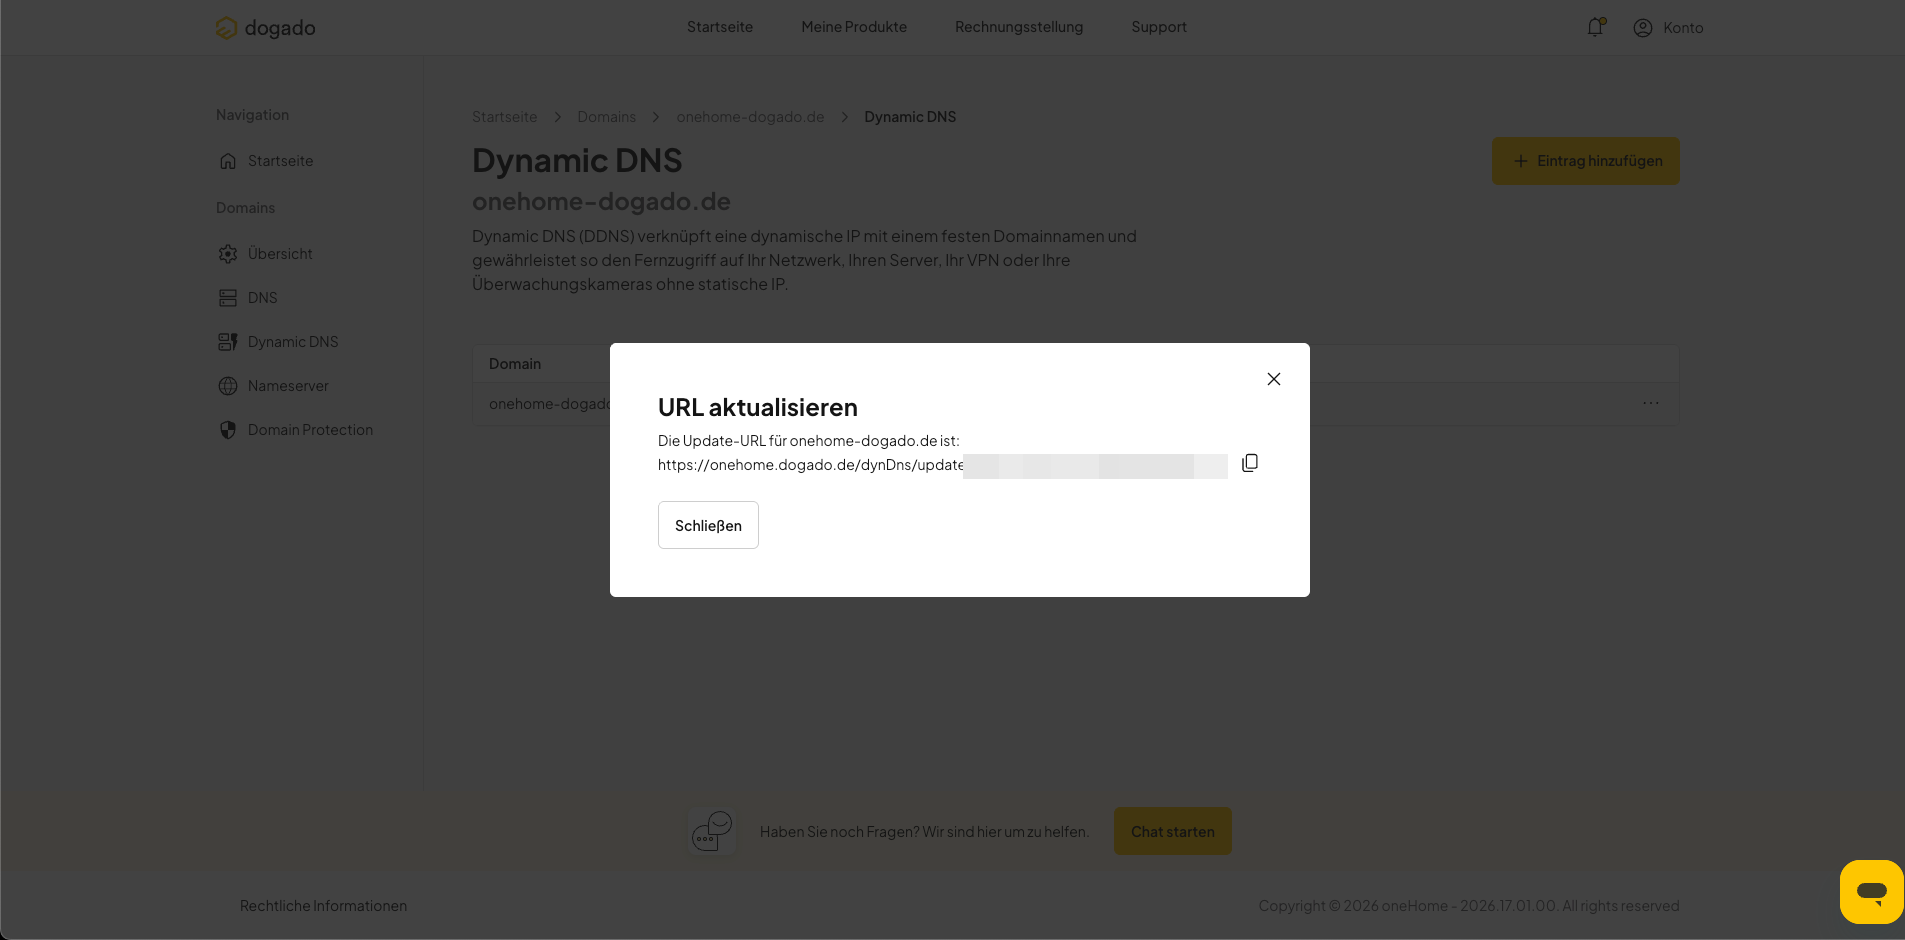Click the chat bubbles illustration in the footer banner

click(x=712, y=831)
